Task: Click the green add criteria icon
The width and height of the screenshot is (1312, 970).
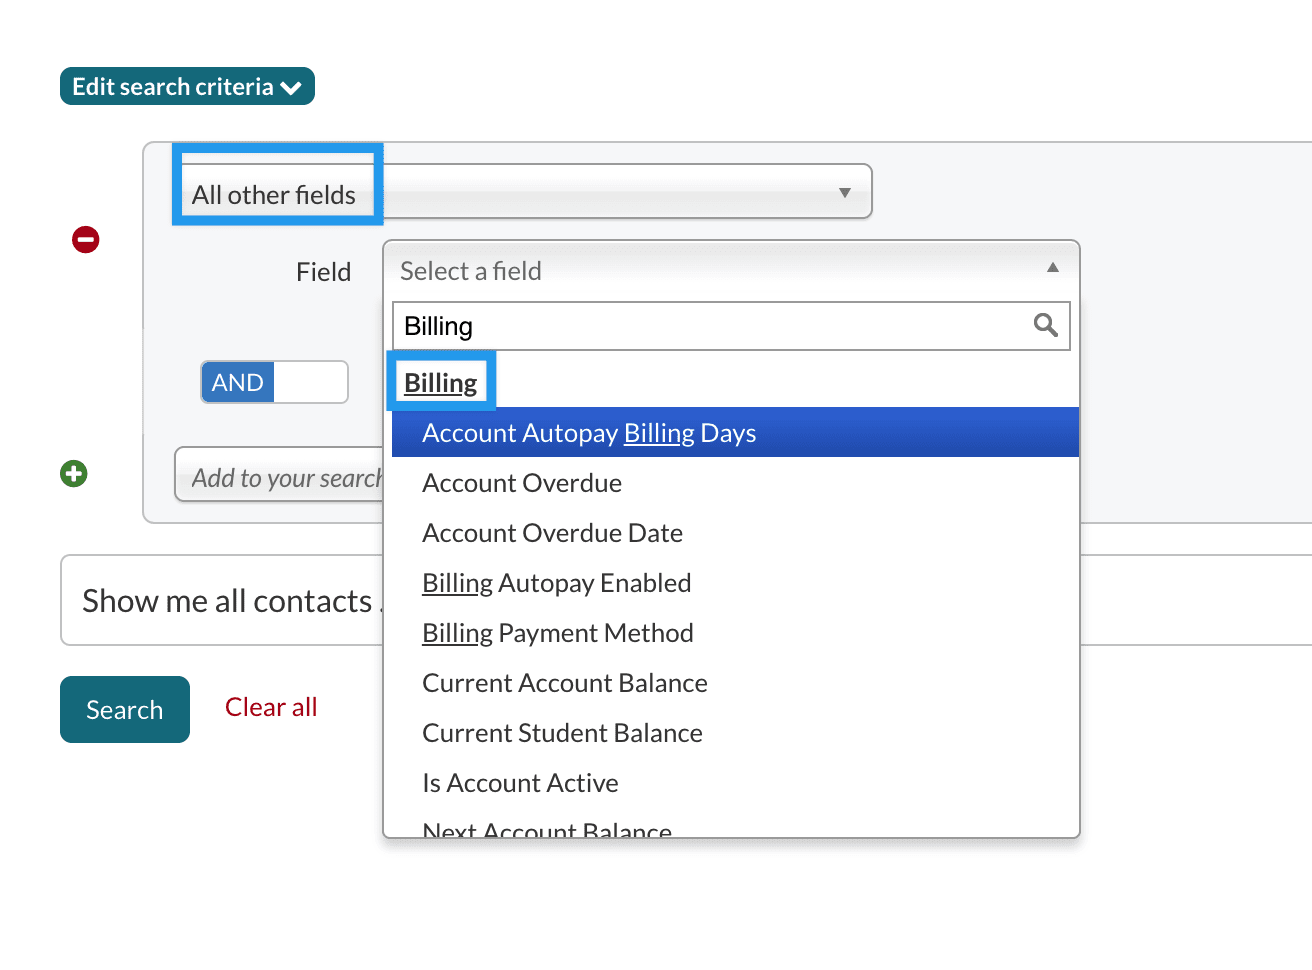Action: click(74, 474)
